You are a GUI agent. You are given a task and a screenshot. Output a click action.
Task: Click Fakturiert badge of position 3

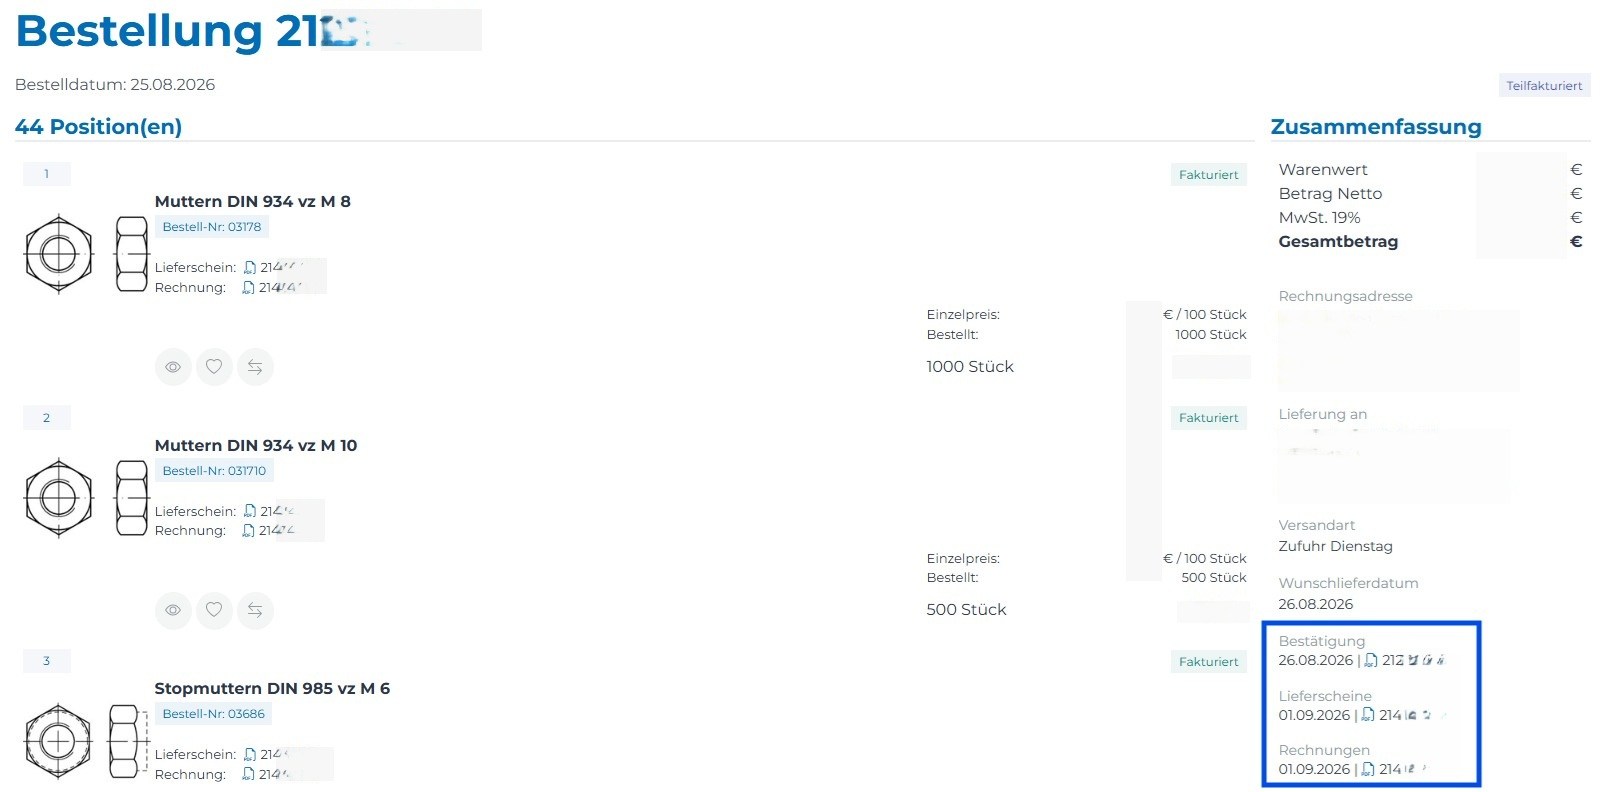tap(1208, 662)
